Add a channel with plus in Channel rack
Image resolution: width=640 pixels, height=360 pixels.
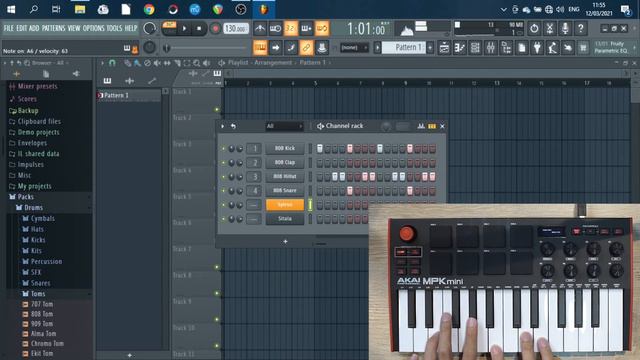click(x=285, y=242)
